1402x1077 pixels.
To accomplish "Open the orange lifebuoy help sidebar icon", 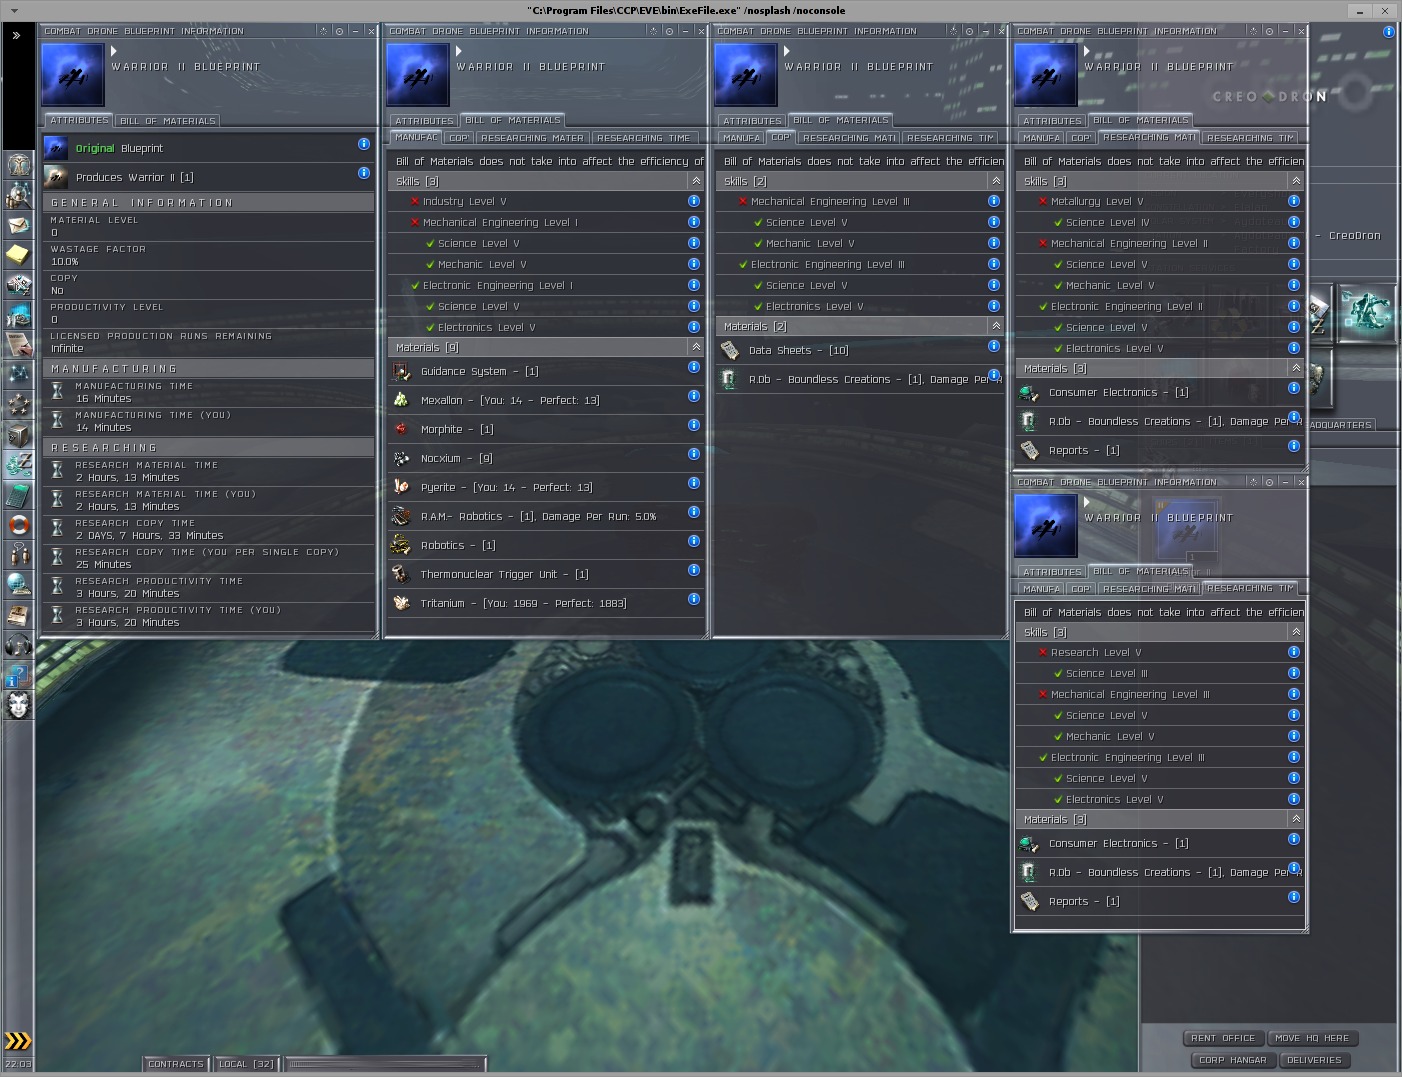I will click(x=19, y=524).
